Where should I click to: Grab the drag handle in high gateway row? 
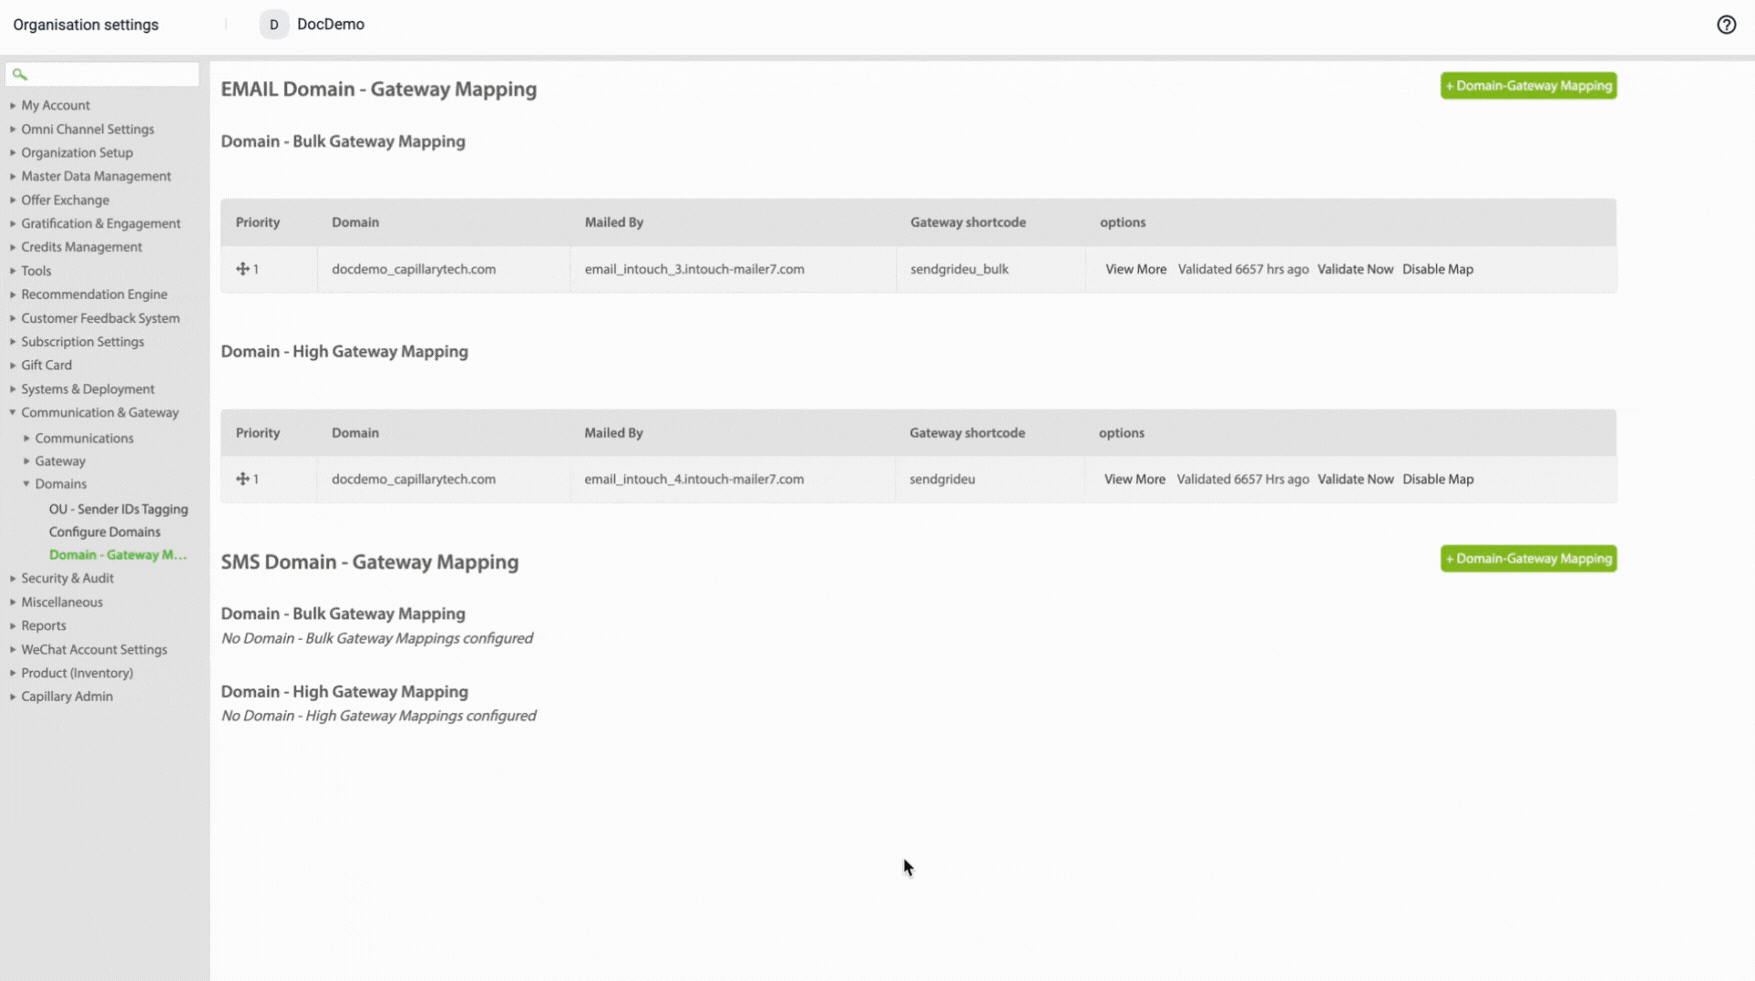[x=242, y=479]
